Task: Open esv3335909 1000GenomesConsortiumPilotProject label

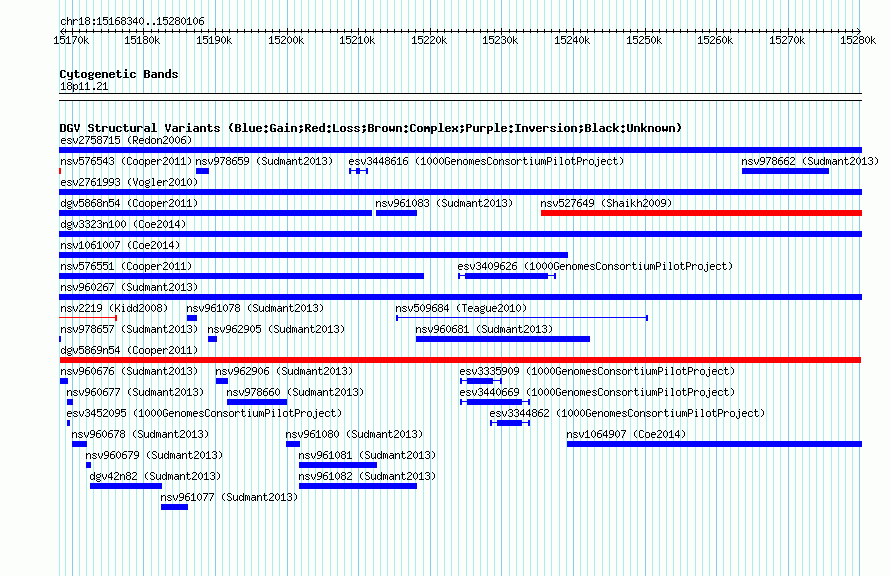Action: [x=597, y=371]
